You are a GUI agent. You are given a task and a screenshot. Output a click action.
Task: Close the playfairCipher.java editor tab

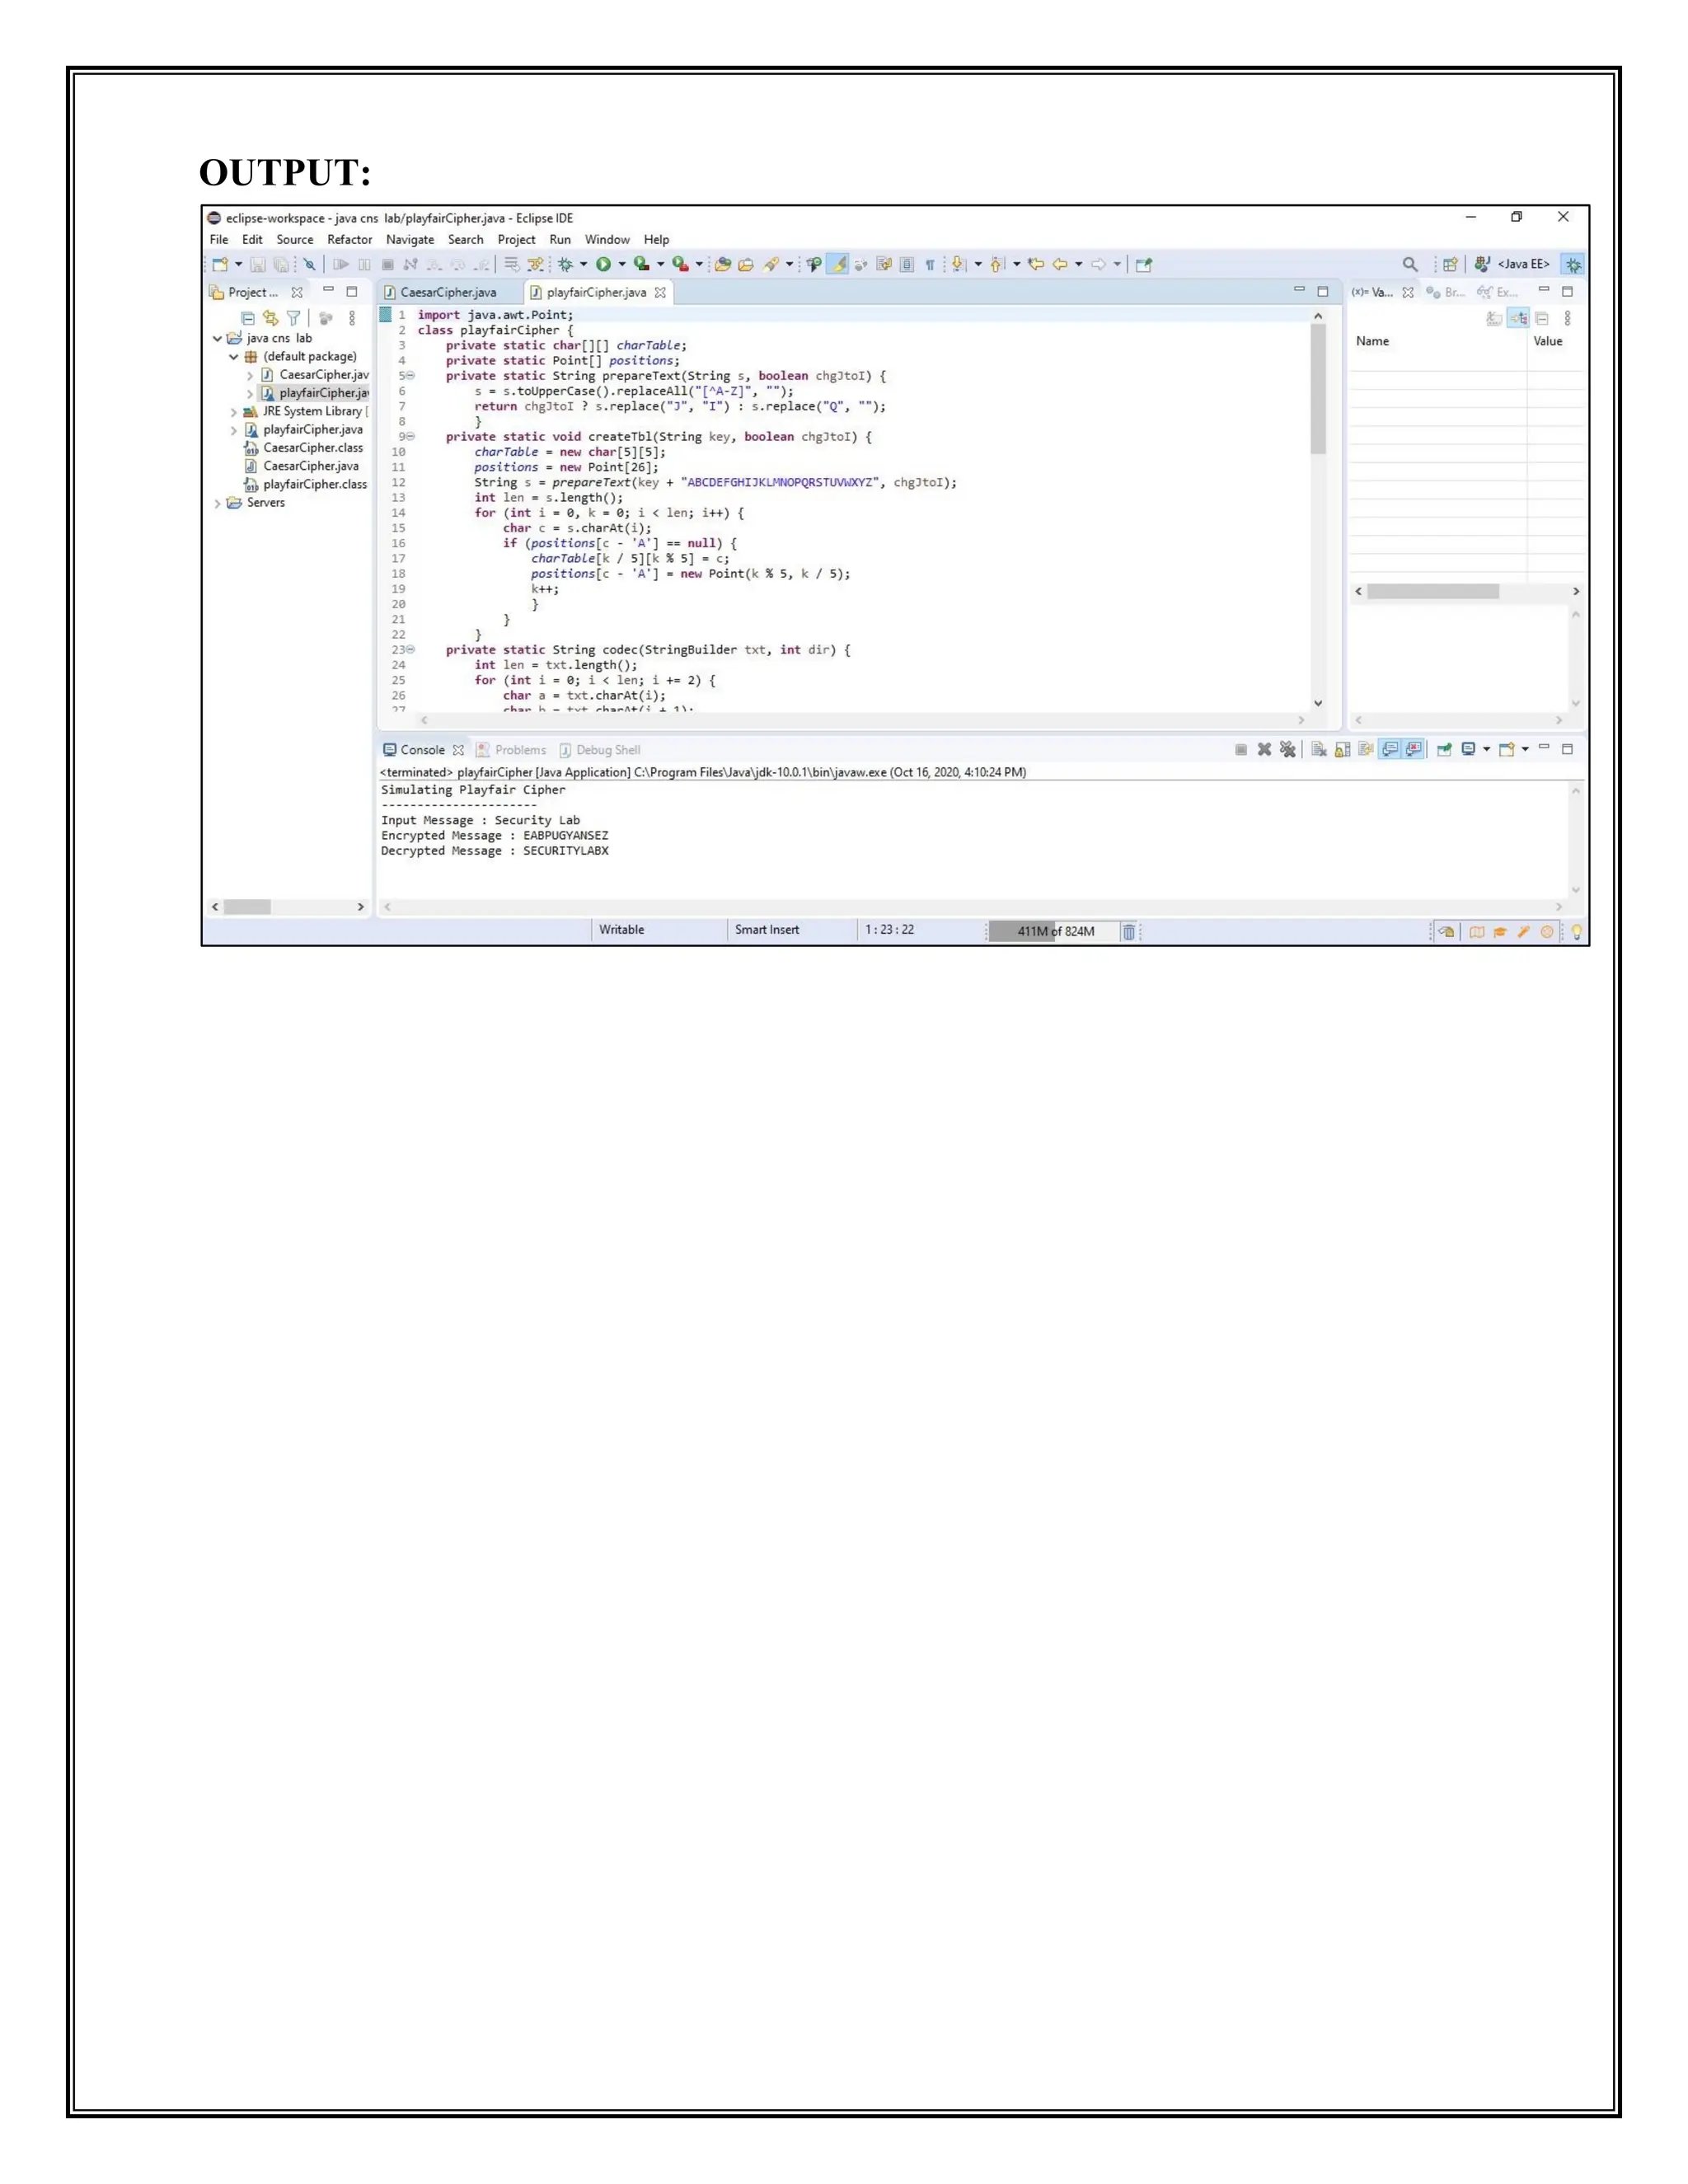(660, 293)
